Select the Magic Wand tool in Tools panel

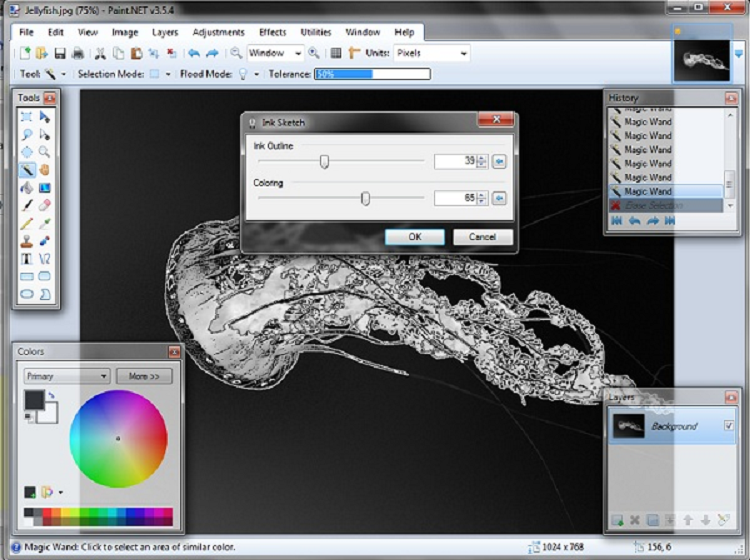(27, 169)
